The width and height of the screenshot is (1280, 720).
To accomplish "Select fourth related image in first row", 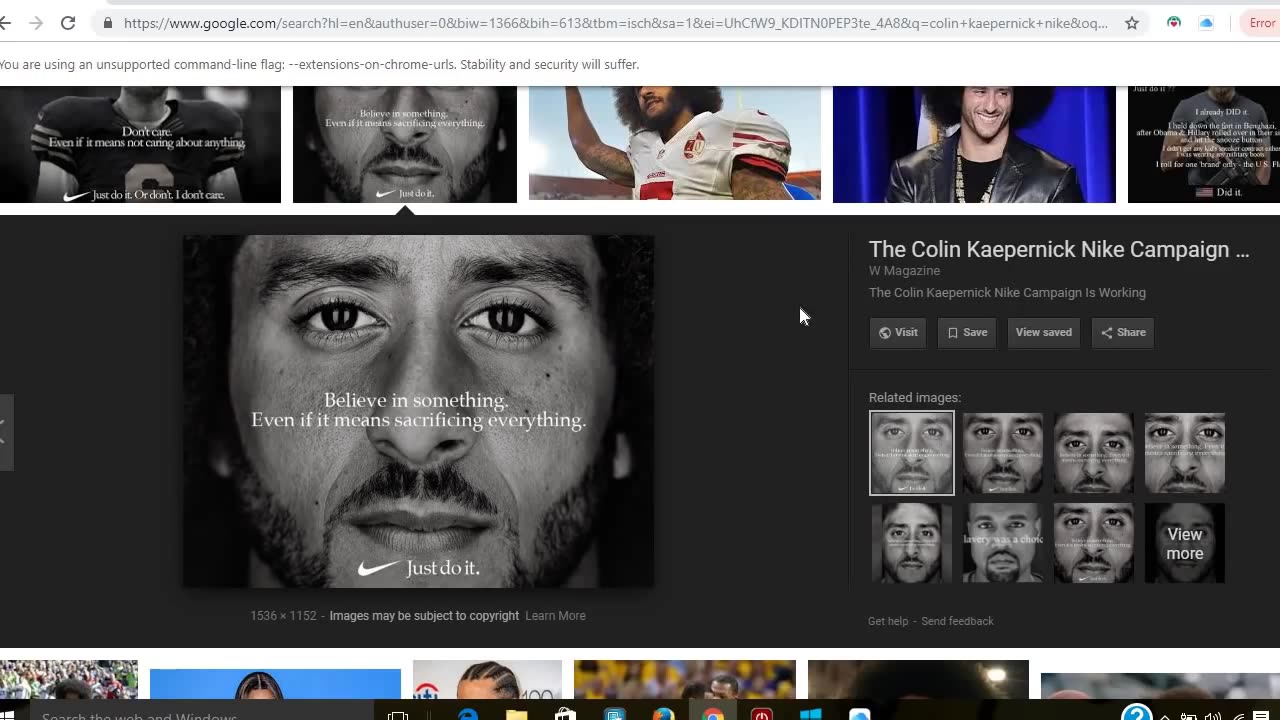I will 1185,453.
